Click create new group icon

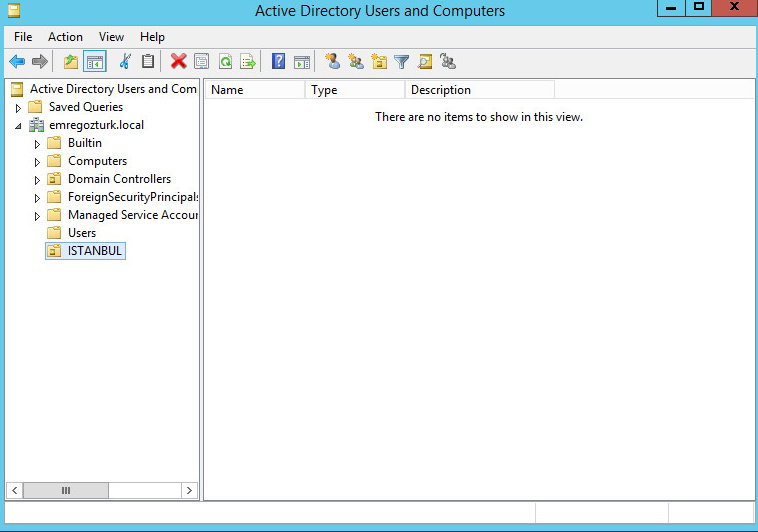pyautogui.click(x=355, y=62)
